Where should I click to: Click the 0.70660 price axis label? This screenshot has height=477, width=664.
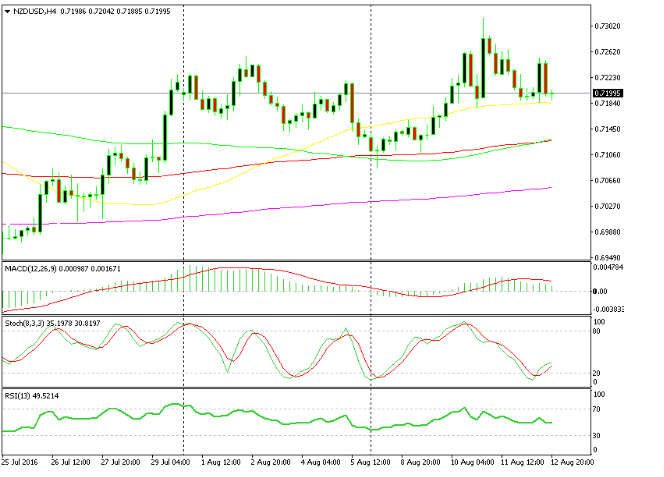coord(607,180)
